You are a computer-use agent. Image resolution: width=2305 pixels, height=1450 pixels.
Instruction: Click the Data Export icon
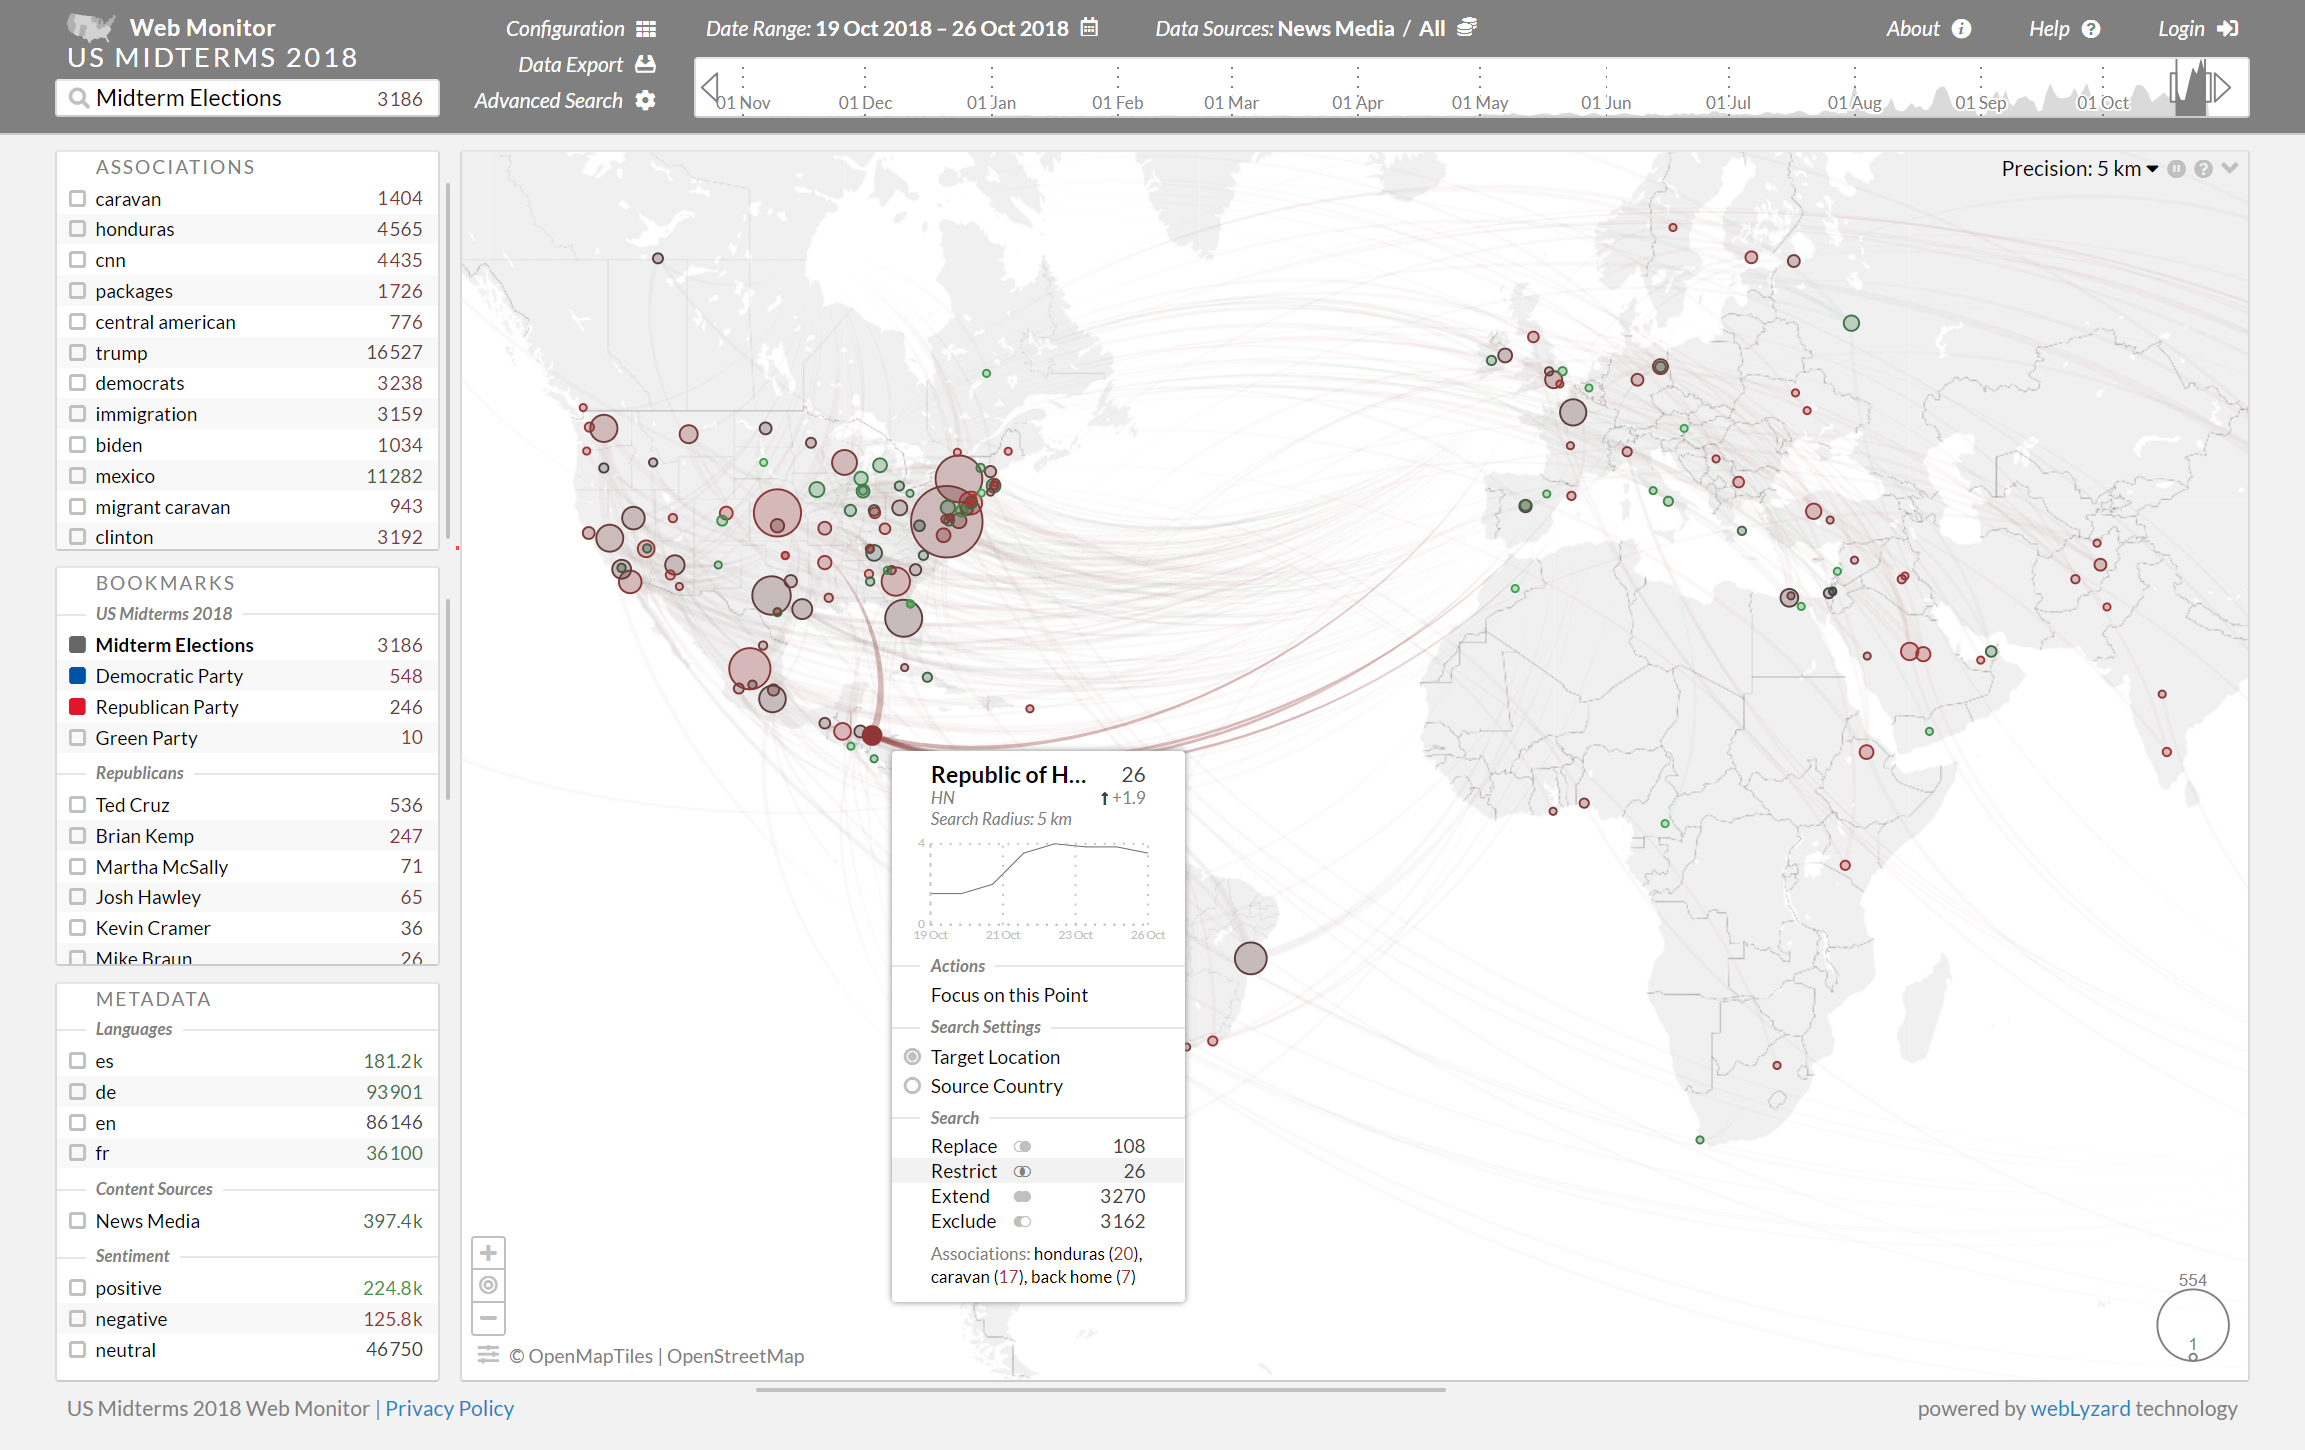coord(646,65)
